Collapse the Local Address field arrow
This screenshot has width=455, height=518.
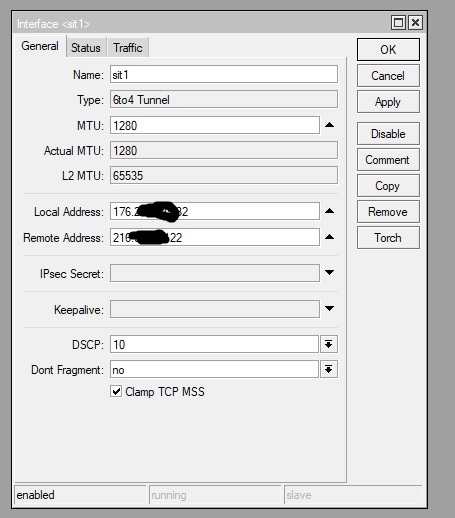click(329, 211)
